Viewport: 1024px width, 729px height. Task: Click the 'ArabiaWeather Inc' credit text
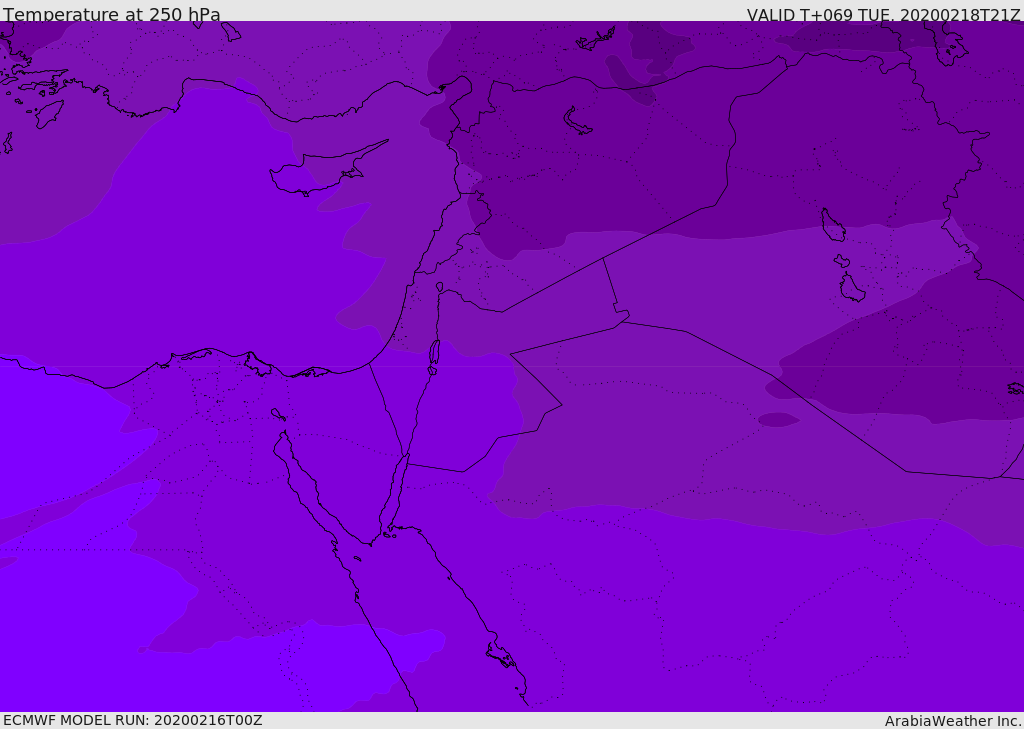[x=953, y=721]
